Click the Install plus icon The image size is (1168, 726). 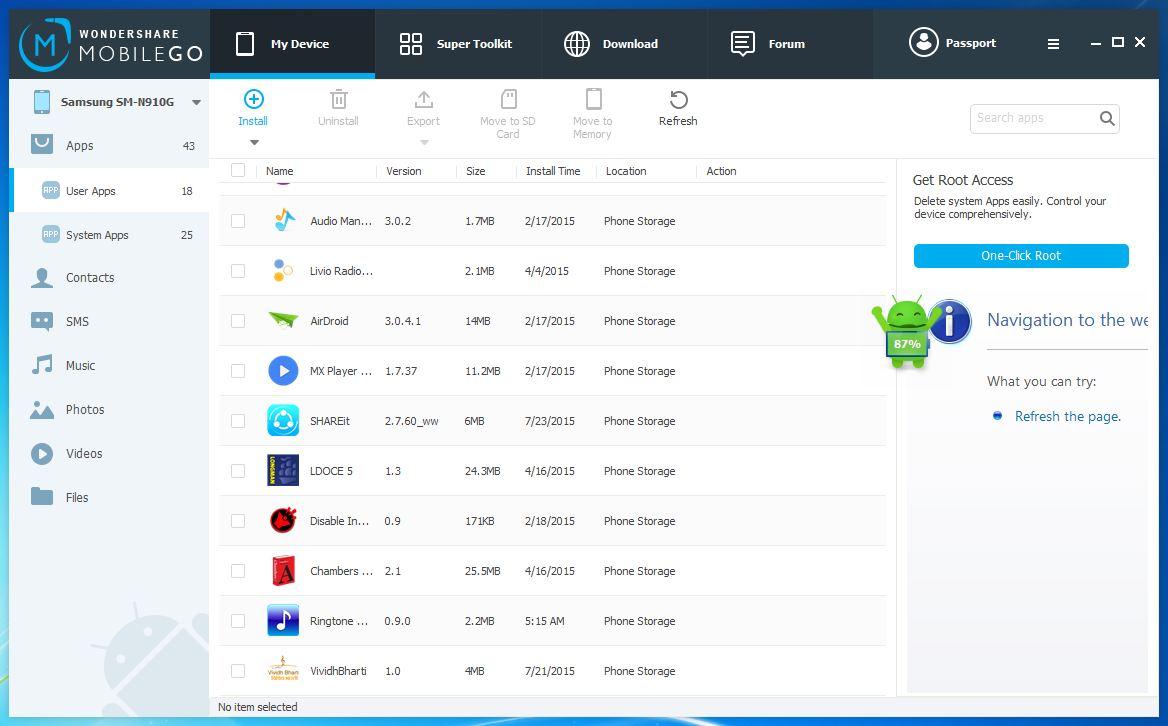click(253, 99)
